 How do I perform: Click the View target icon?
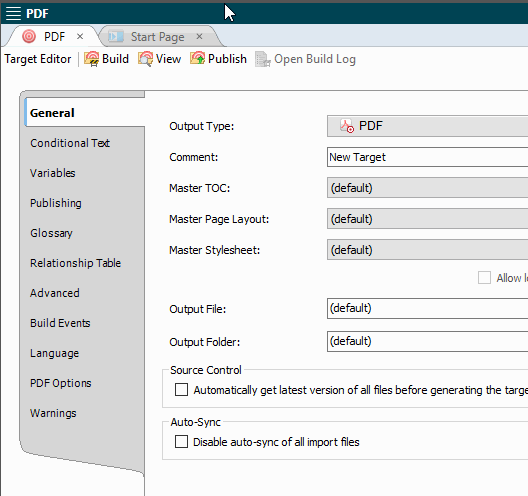coord(145,59)
